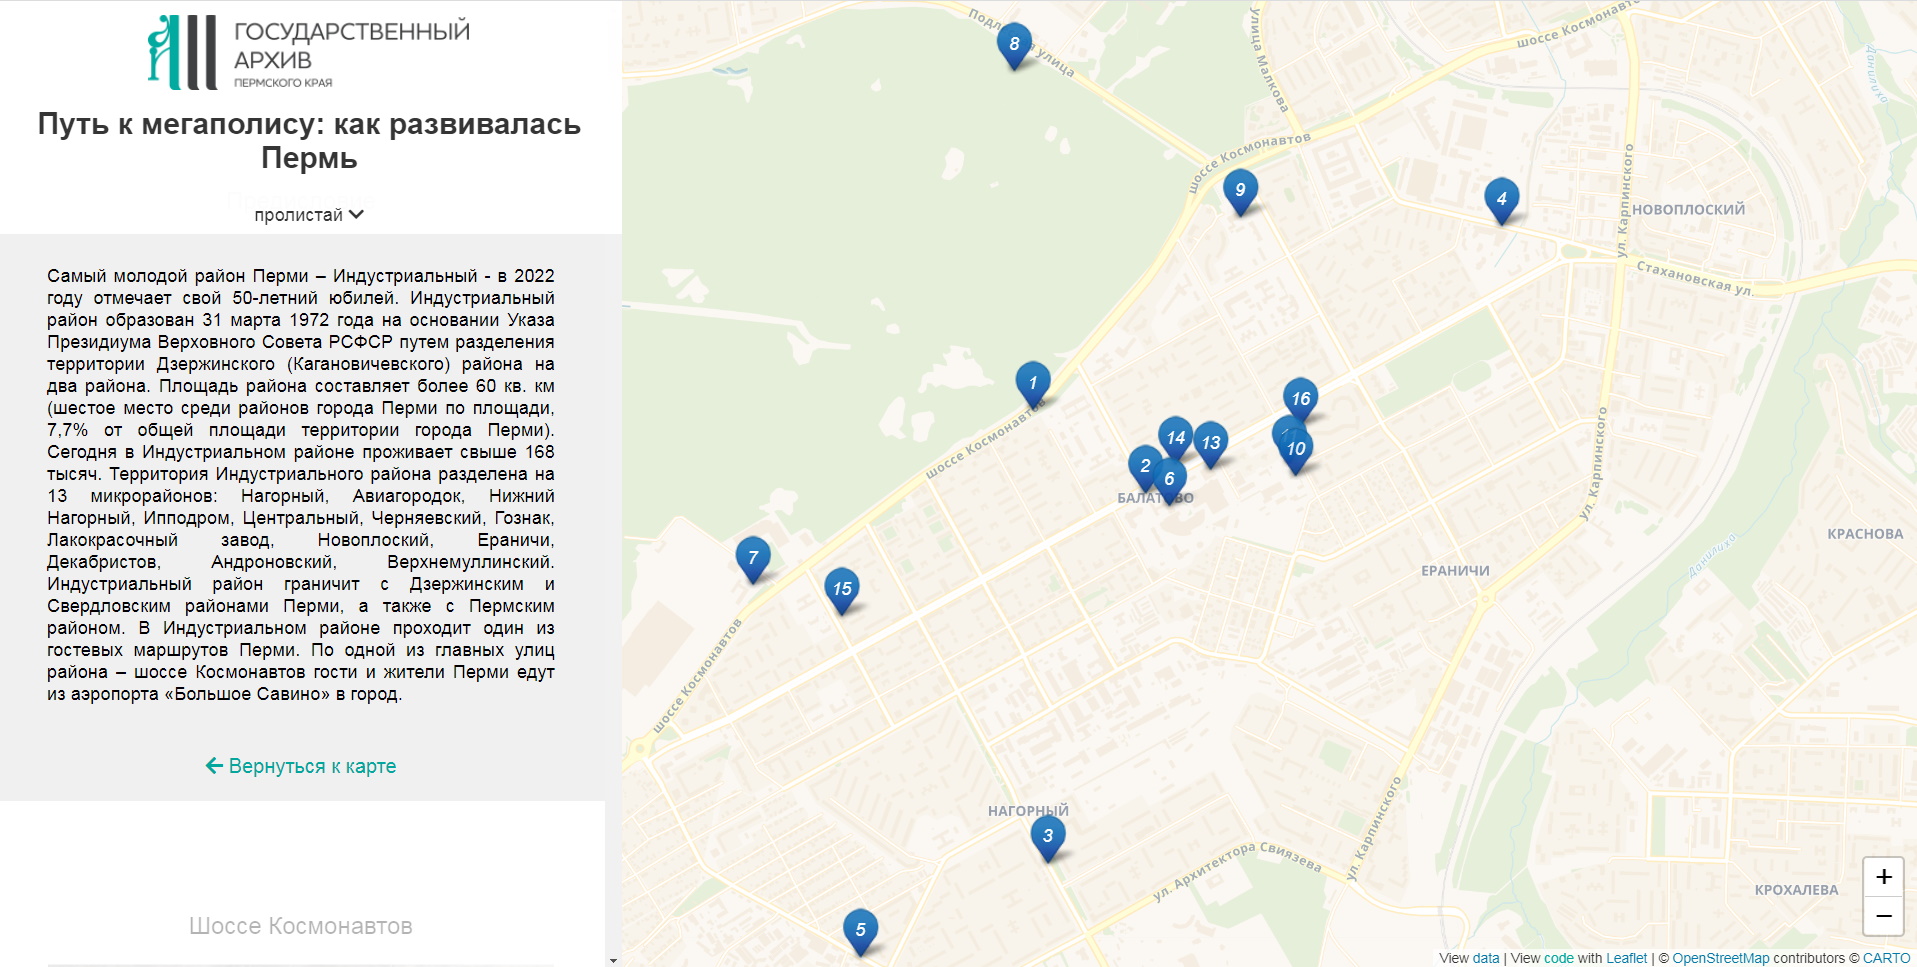
Task: Open map marker number 3
Action: point(1048,836)
